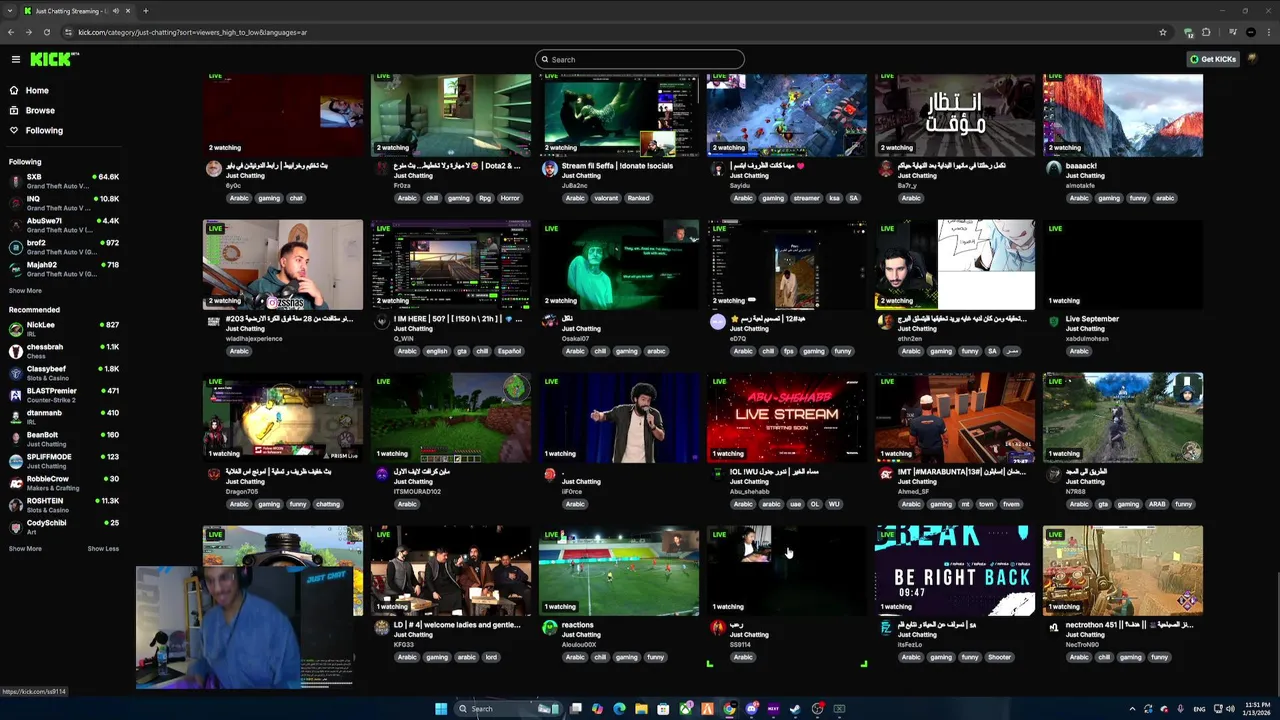Click wiadihajexperience channel name
The height and width of the screenshot is (720, 1280).
(254, 339)
